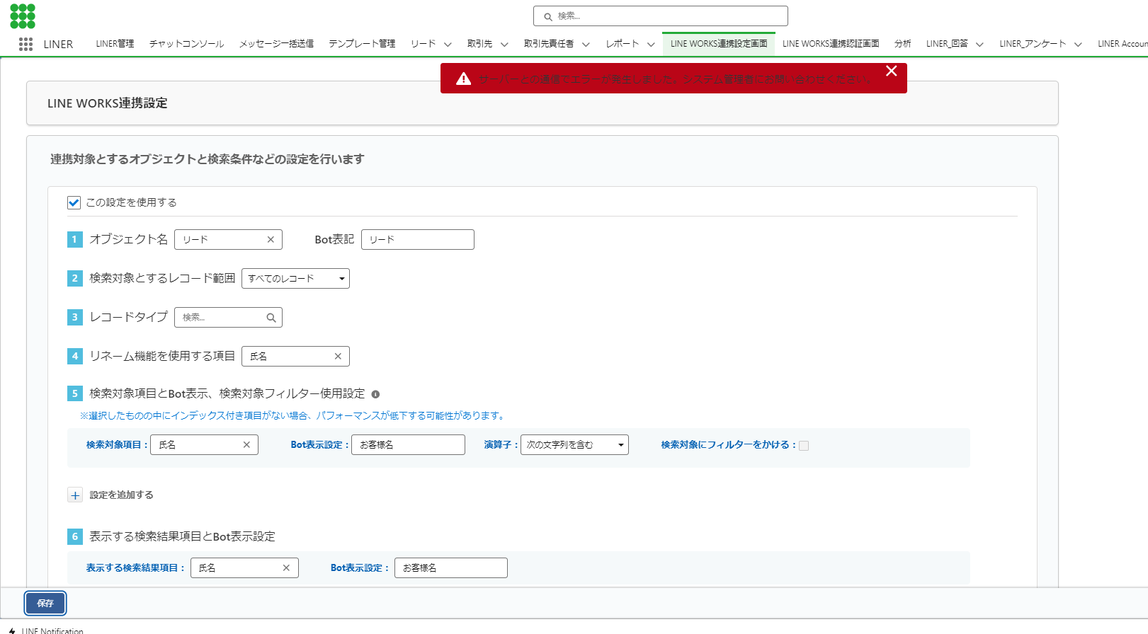Image resolution: width=1148 pixels, height=634 pixels.
Task: Click Bot表示設定 field in step 5
Action: point(408,444)
